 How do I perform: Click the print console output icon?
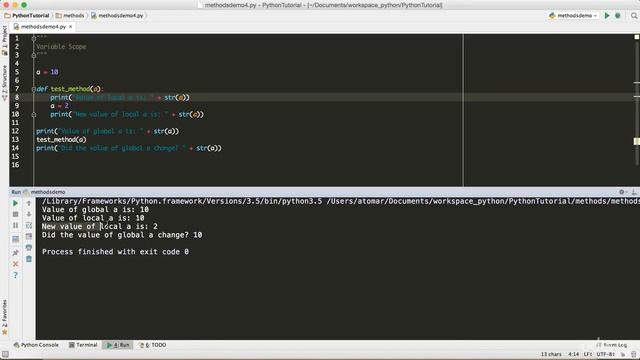pos(29,248)
